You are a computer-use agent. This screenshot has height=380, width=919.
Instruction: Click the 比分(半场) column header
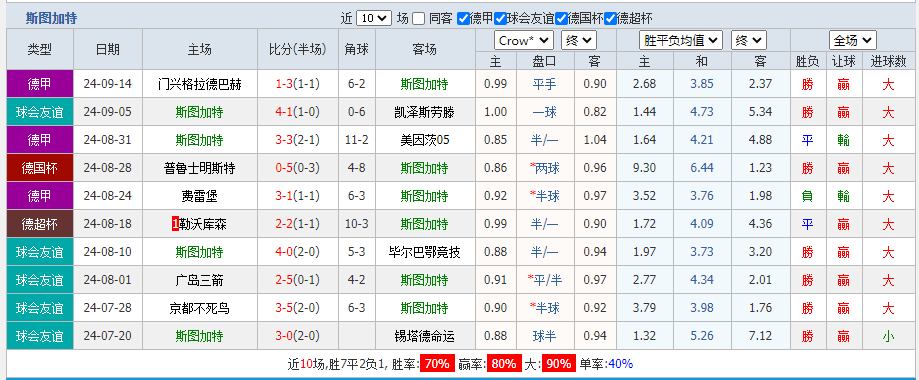[297, 50]
